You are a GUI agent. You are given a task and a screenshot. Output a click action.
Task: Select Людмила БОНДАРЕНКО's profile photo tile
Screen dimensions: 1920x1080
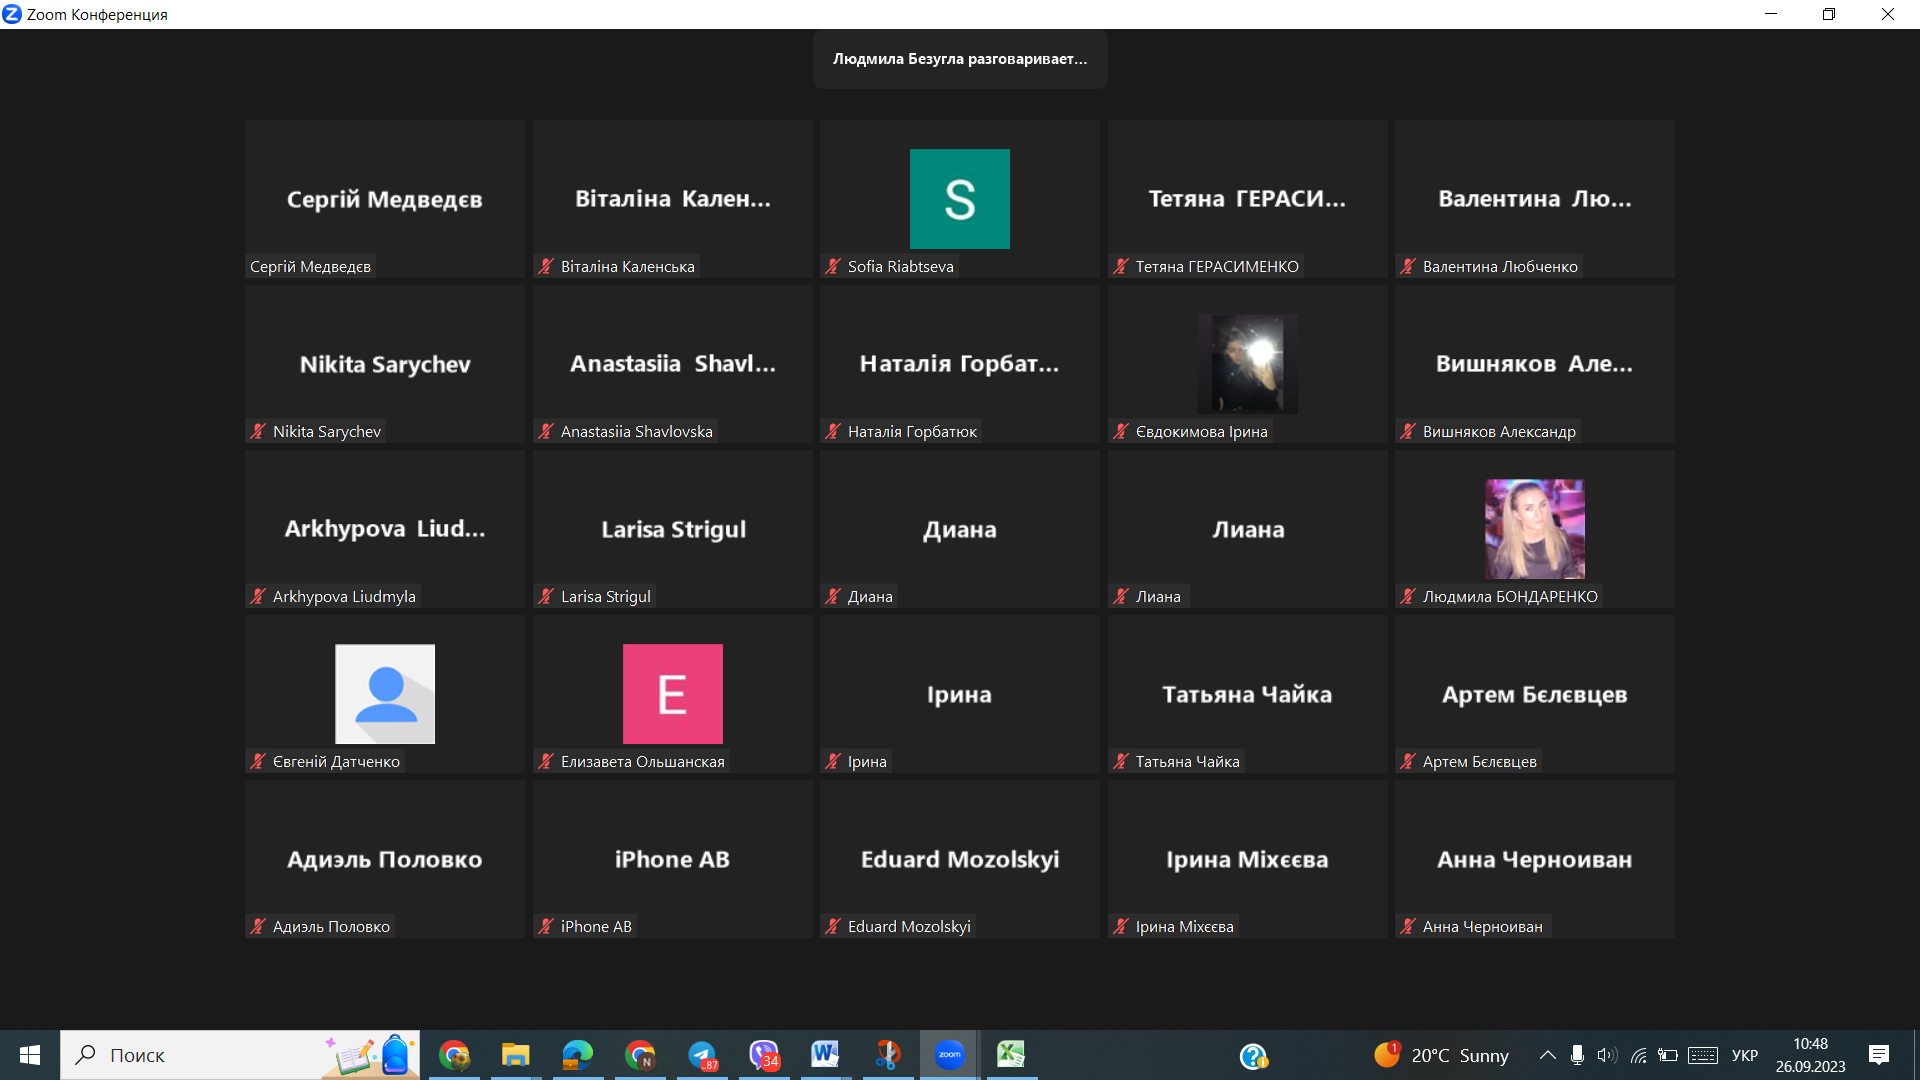[x=1534, y=529]
